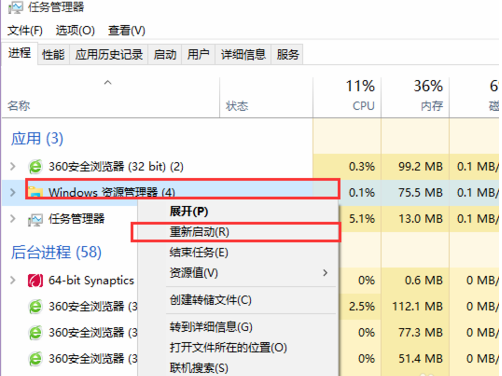502x376 pixels.
Task: Open the 资源值(V) submenu arrow
Action: [x=325, y=273]
